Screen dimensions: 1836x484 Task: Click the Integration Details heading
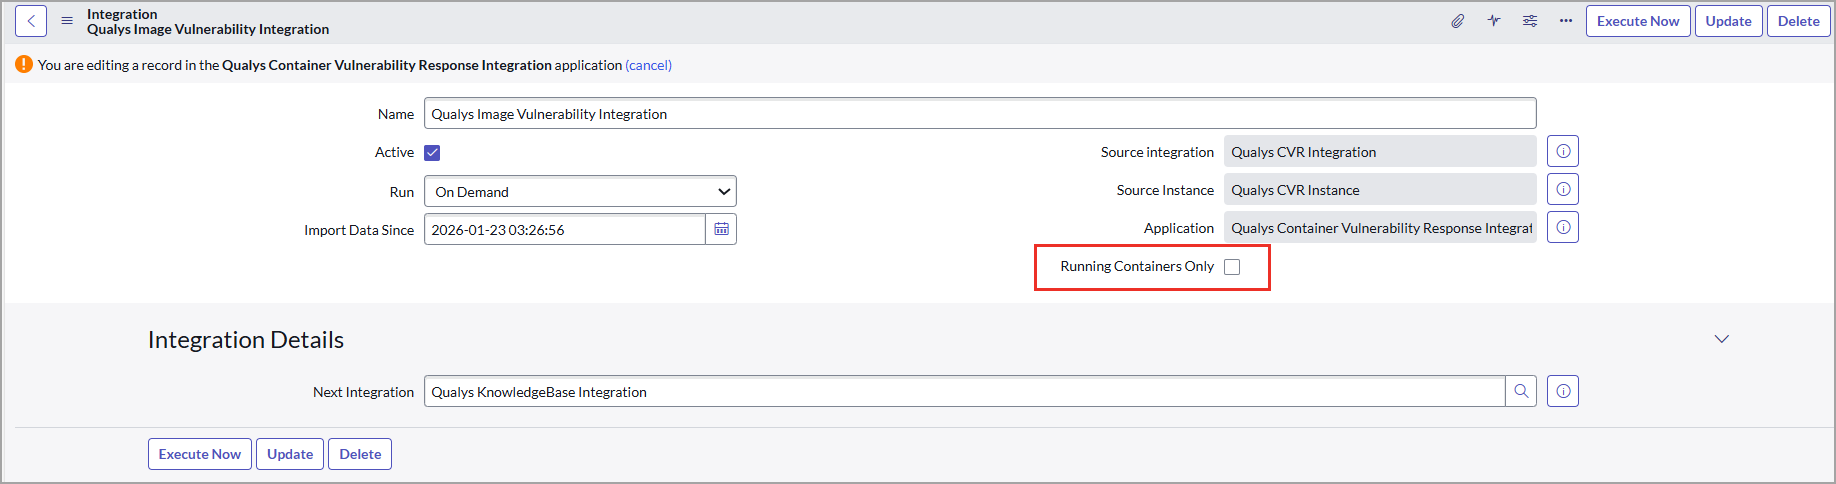[246, 340]
